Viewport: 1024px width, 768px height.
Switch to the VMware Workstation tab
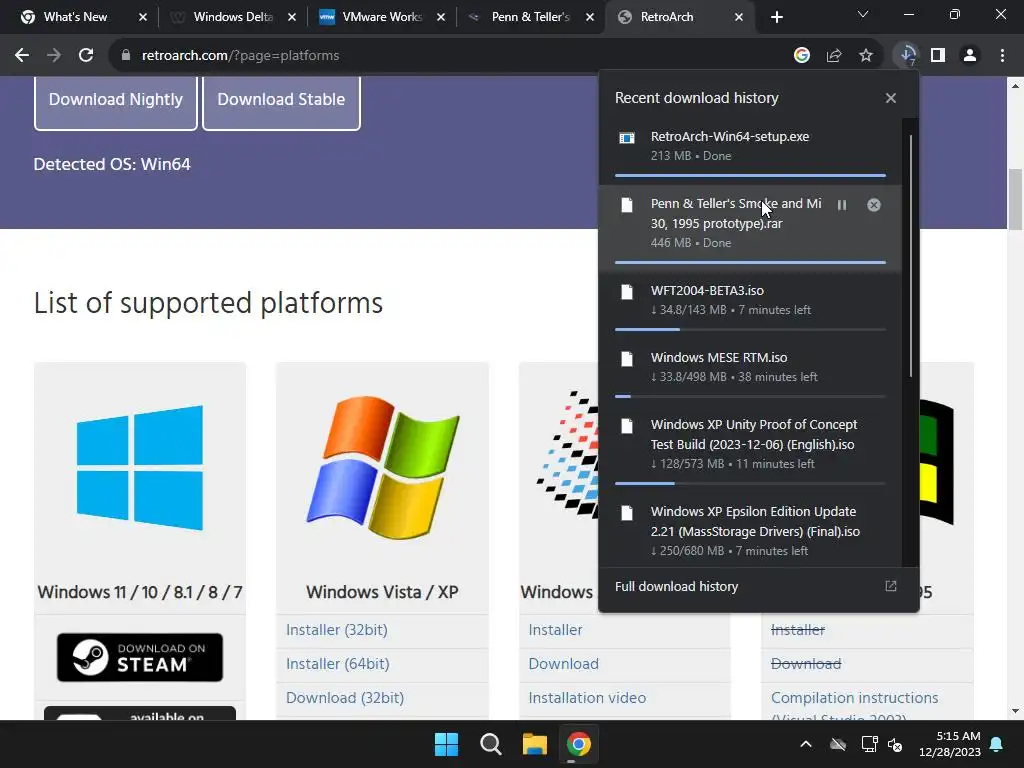381,17
